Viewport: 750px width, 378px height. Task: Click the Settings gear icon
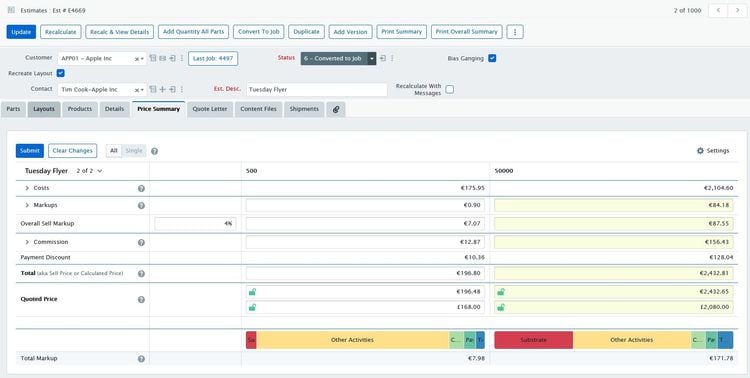click(x=700, y=151)
